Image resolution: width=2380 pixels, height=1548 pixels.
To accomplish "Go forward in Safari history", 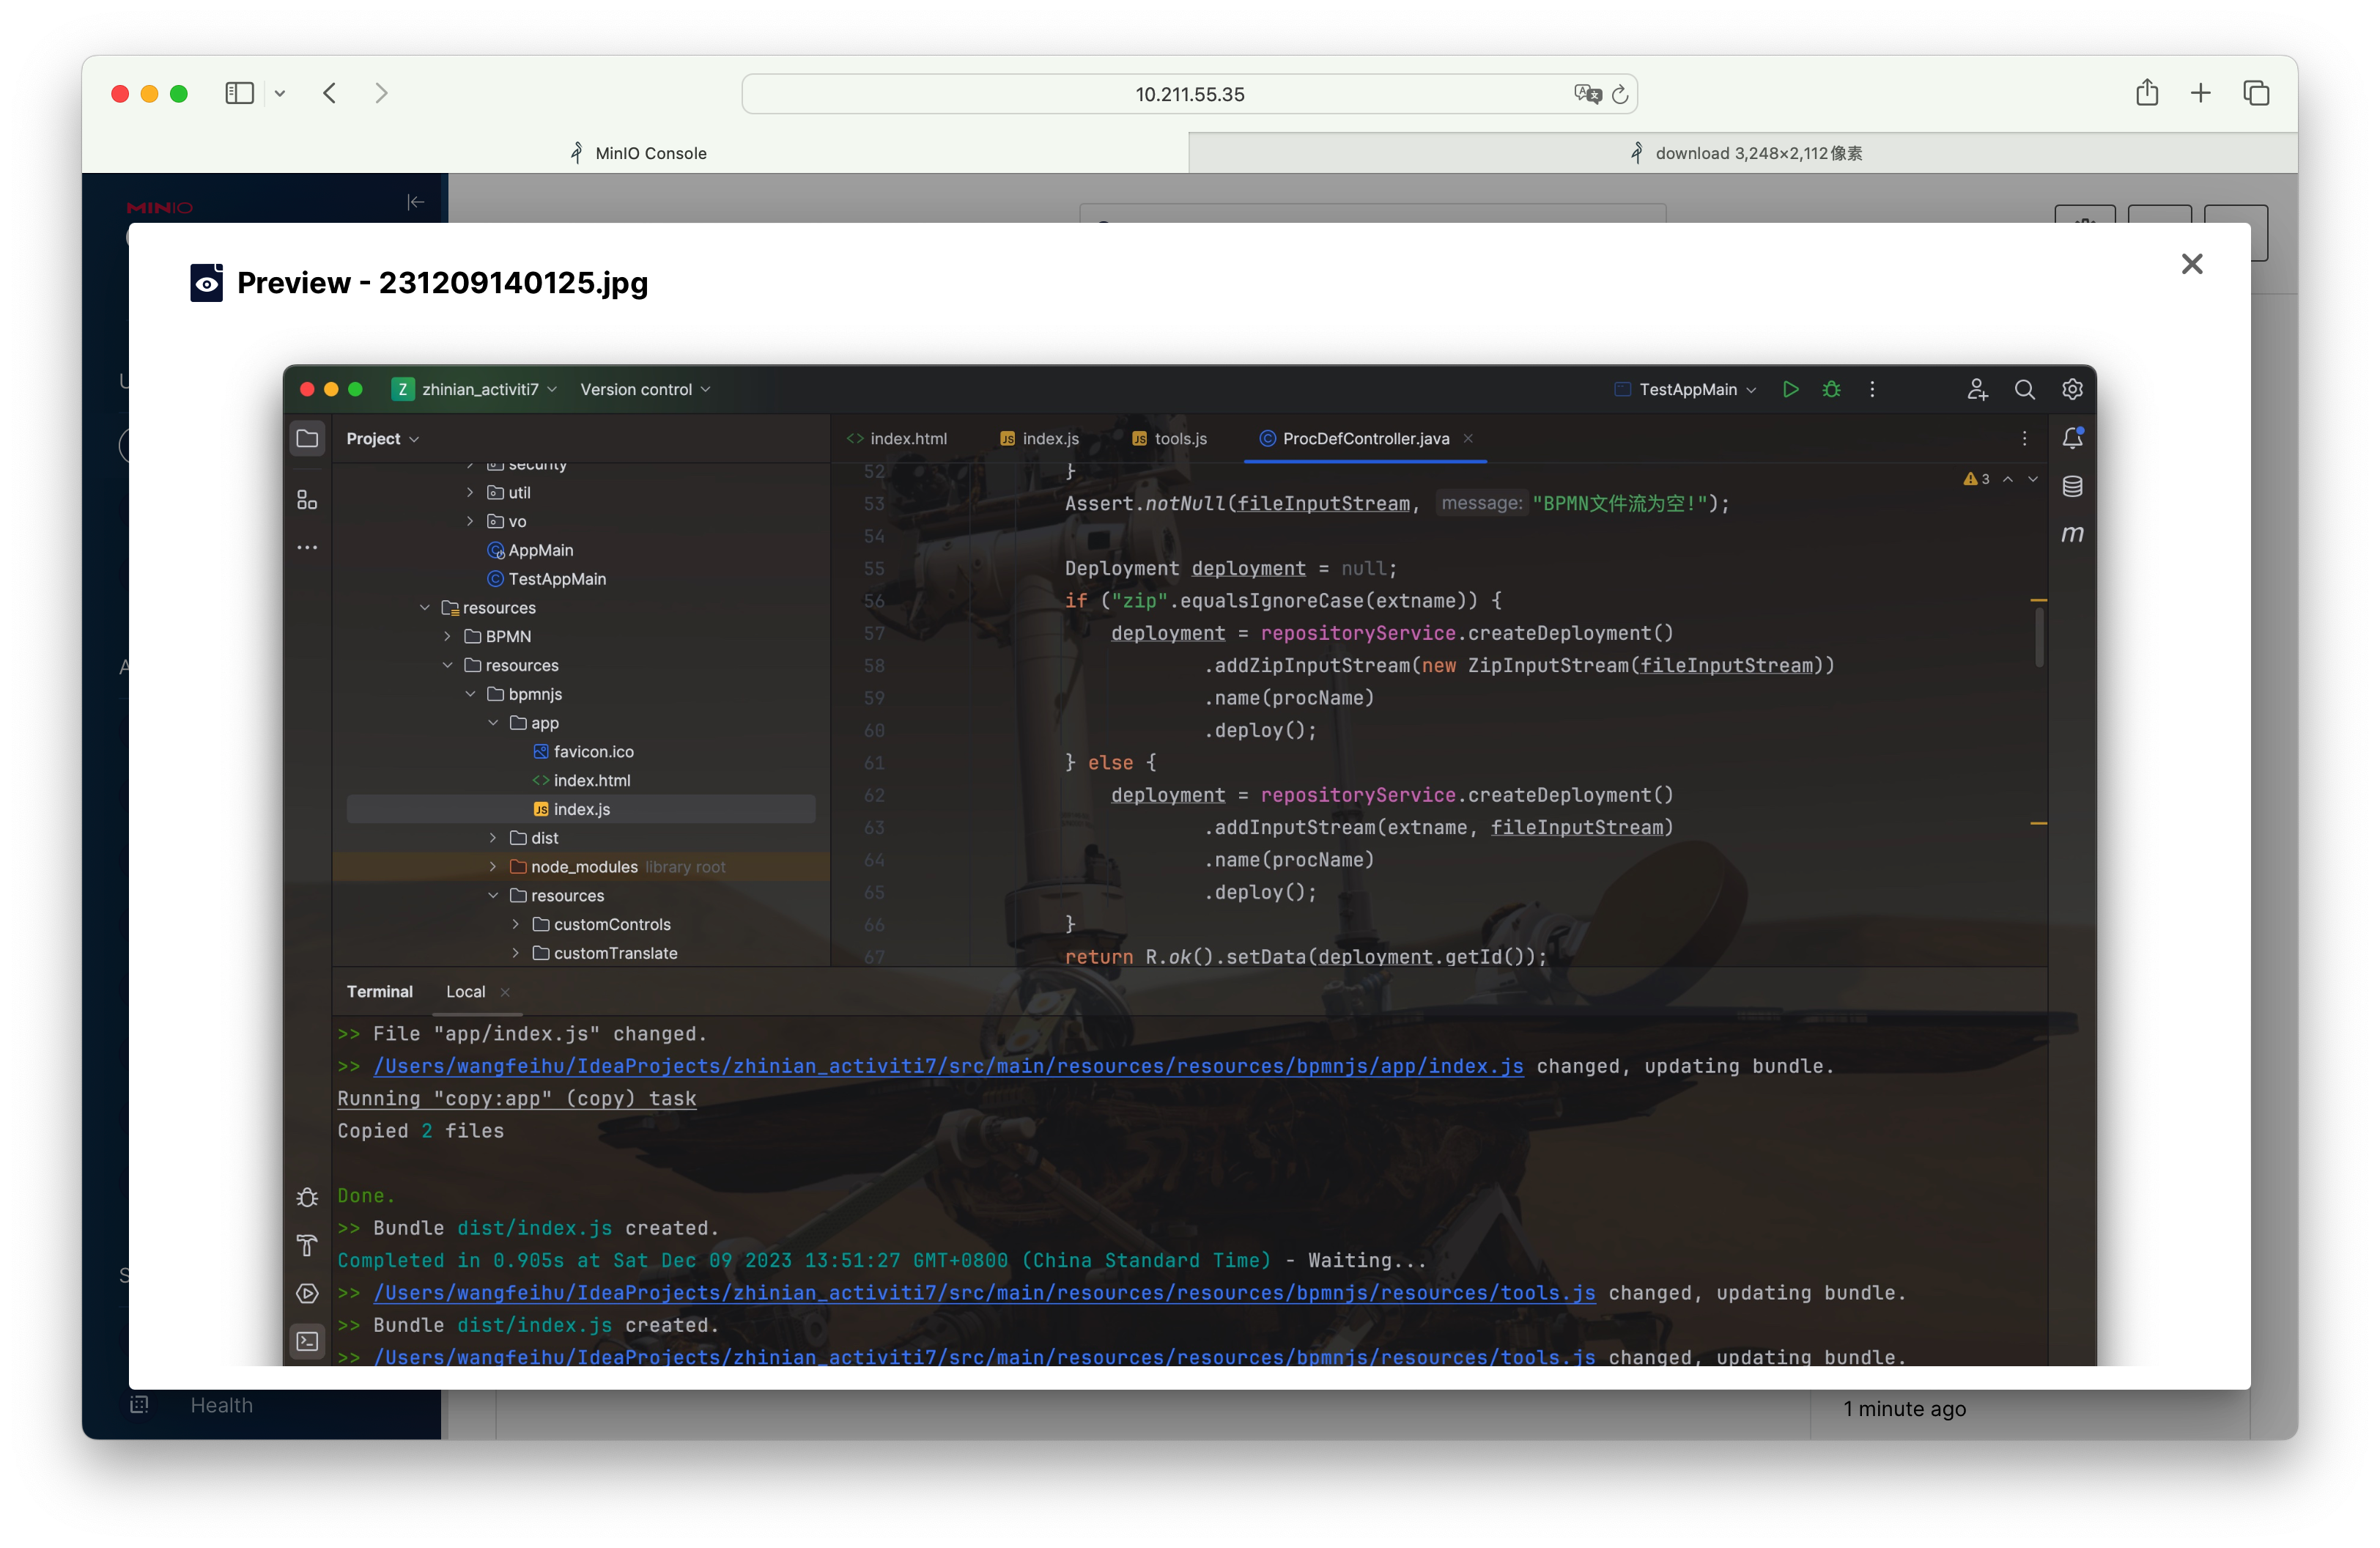I will click(x=381, y=93).
